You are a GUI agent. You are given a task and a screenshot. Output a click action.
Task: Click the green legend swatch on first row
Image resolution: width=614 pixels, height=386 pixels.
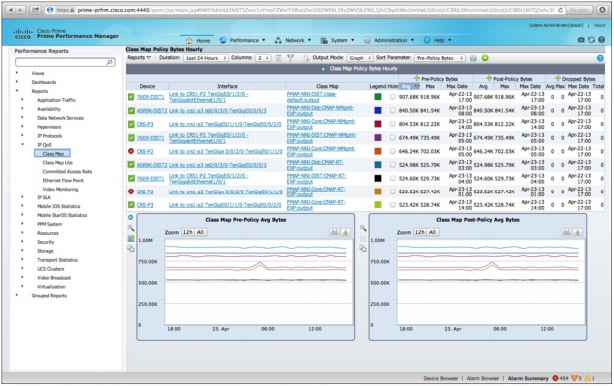coord(378,97)
